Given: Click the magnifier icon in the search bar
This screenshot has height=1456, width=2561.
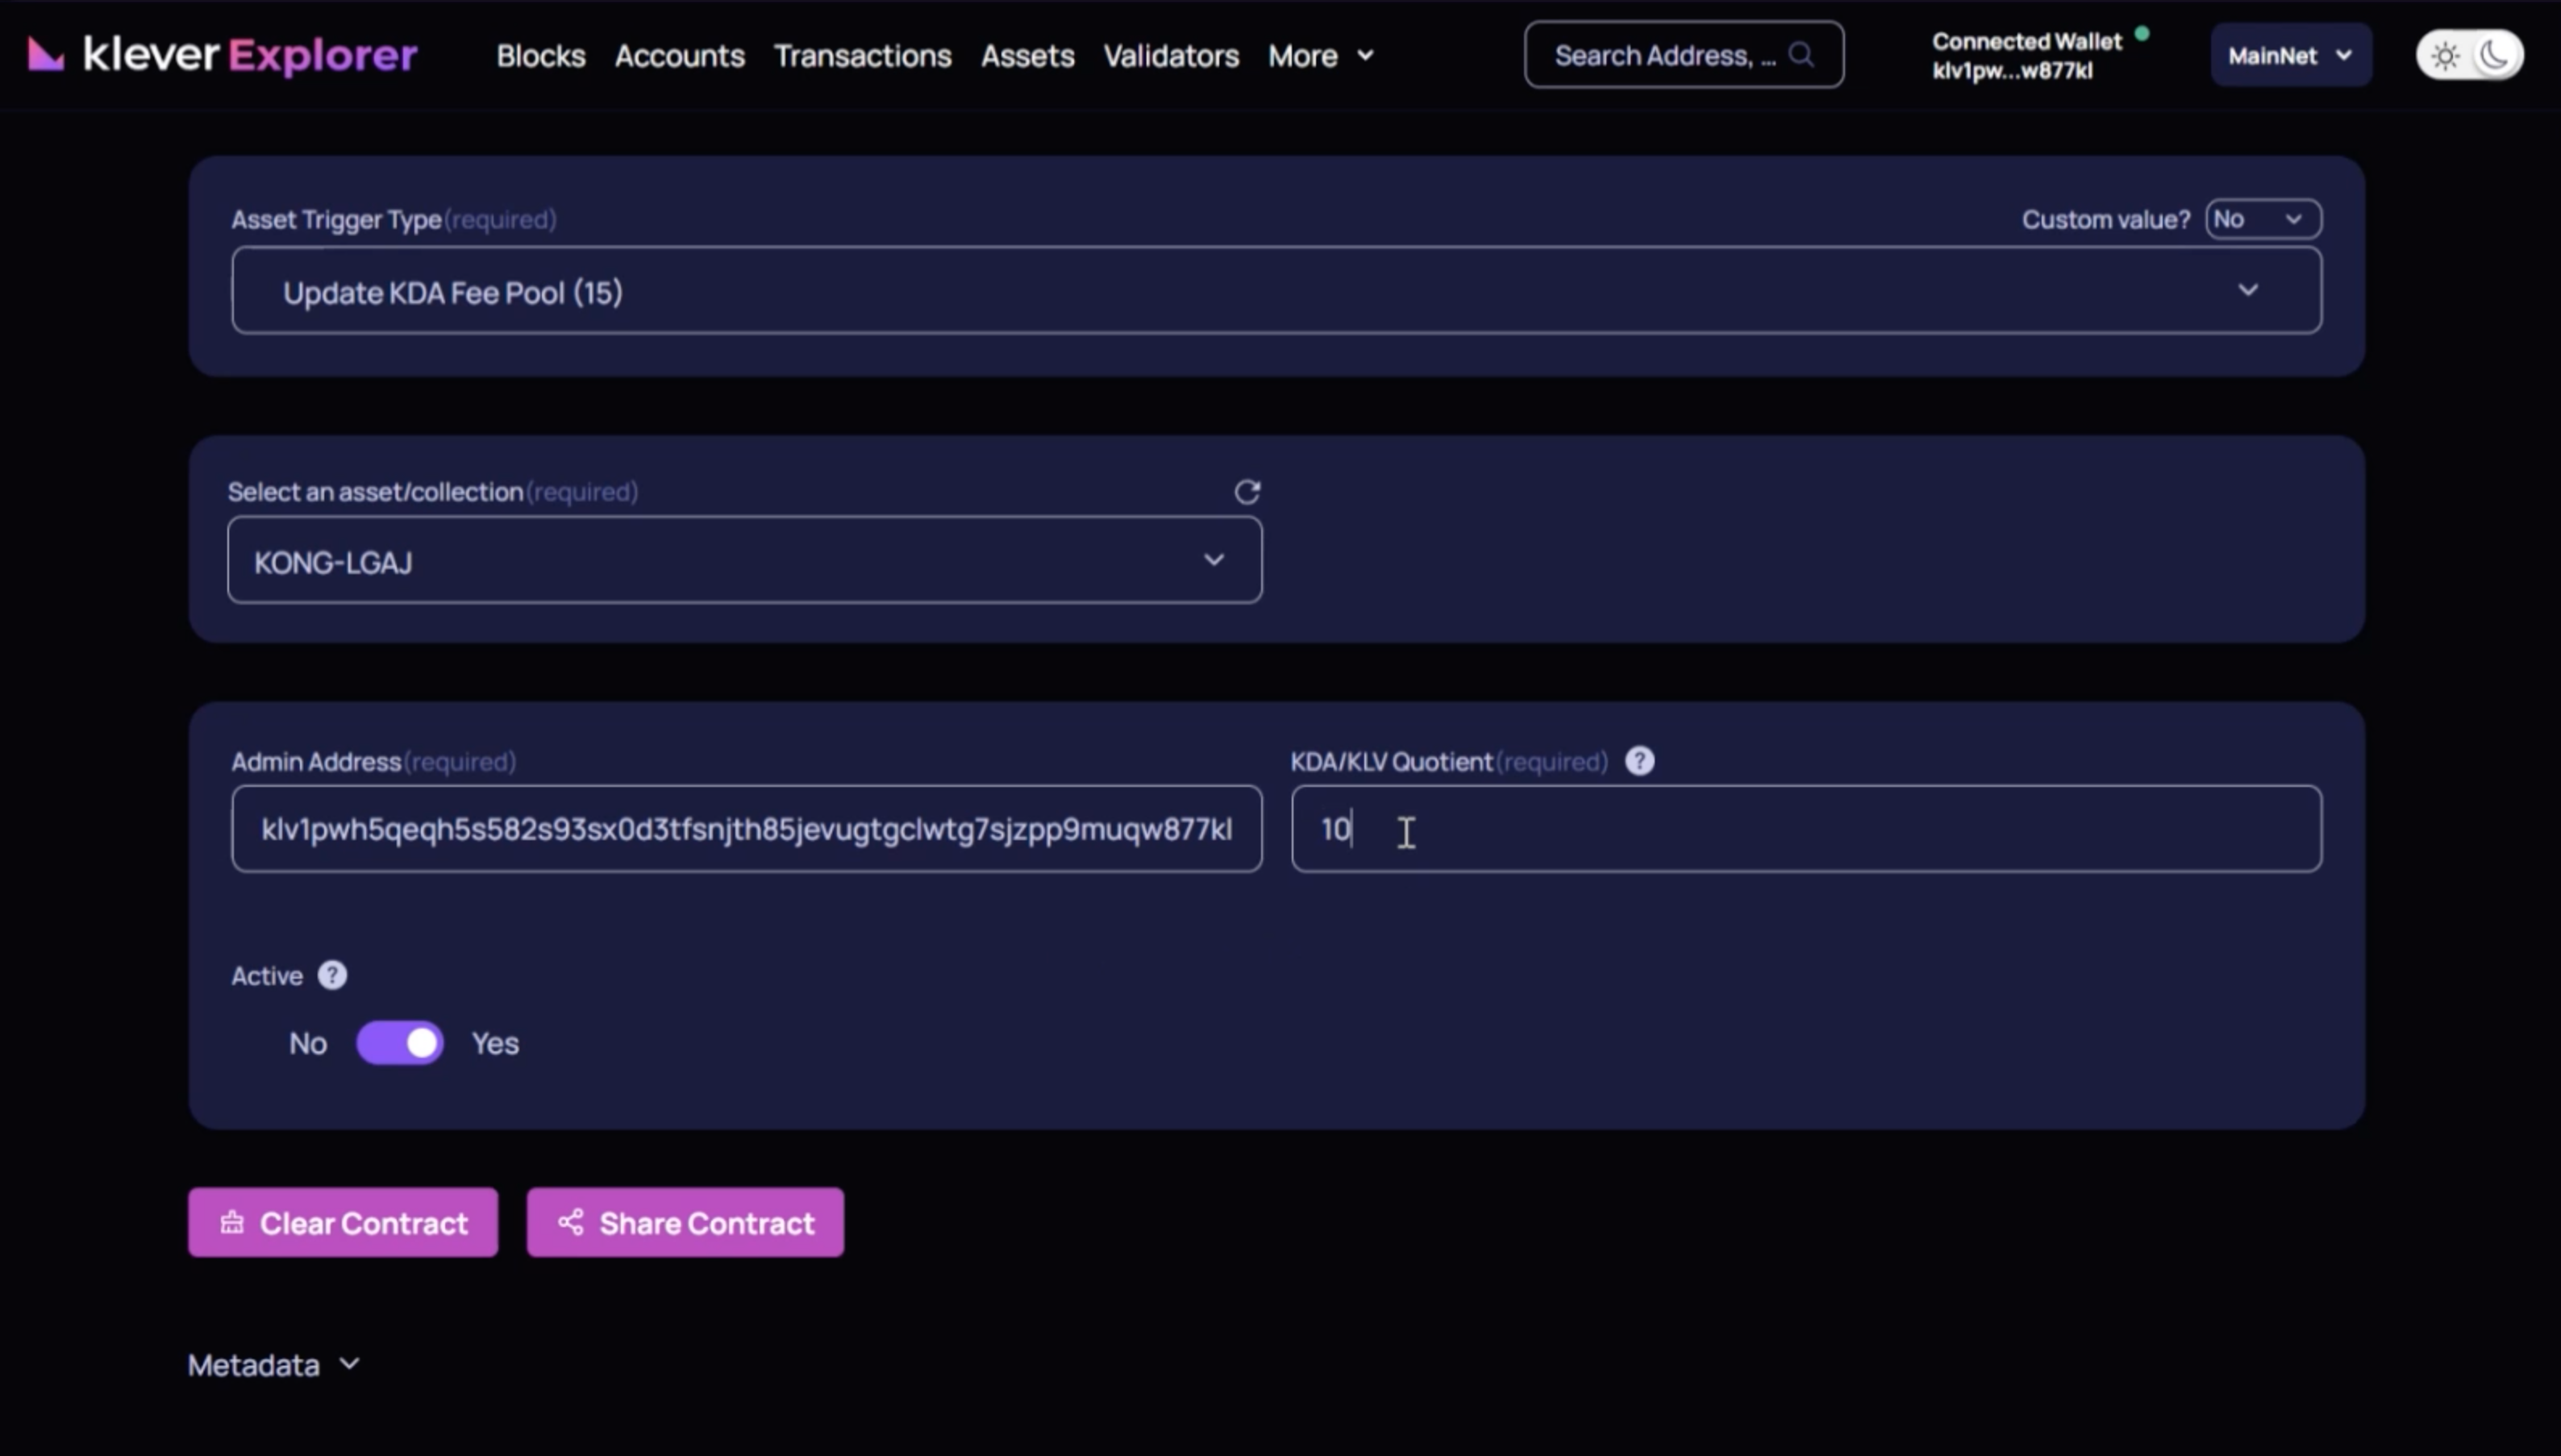Looking at the screenshot, I should pyautogui.click(x=1802, y=55).
